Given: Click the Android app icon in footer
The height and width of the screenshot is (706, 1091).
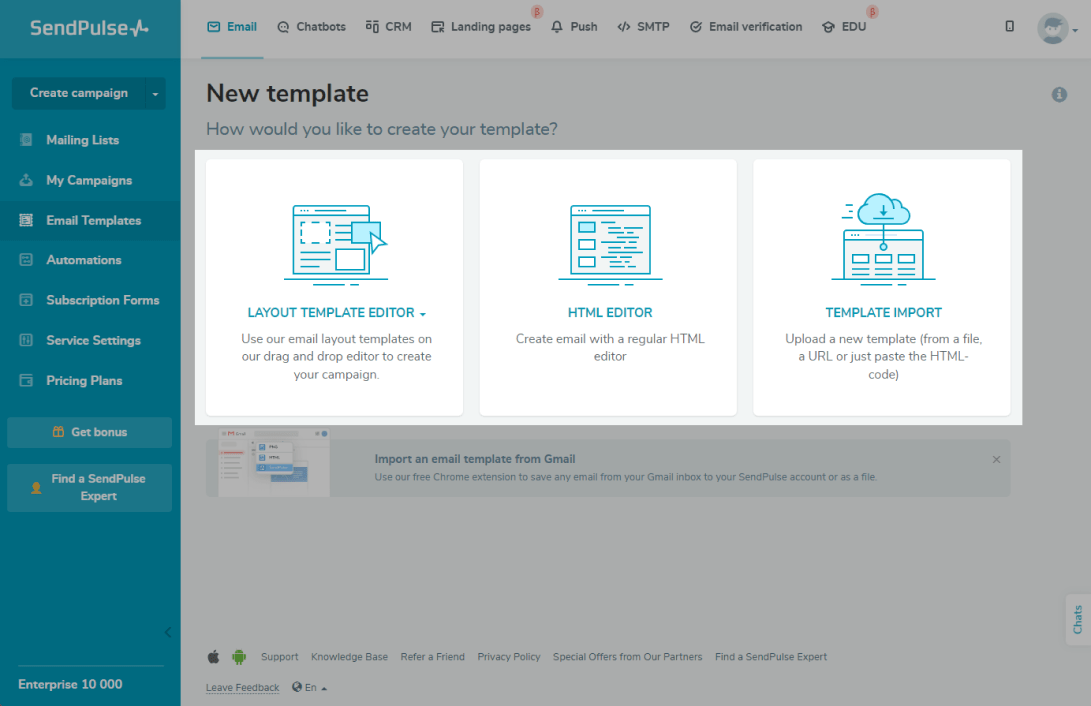Looking at the screenshot, I should [x=239, y=657].
